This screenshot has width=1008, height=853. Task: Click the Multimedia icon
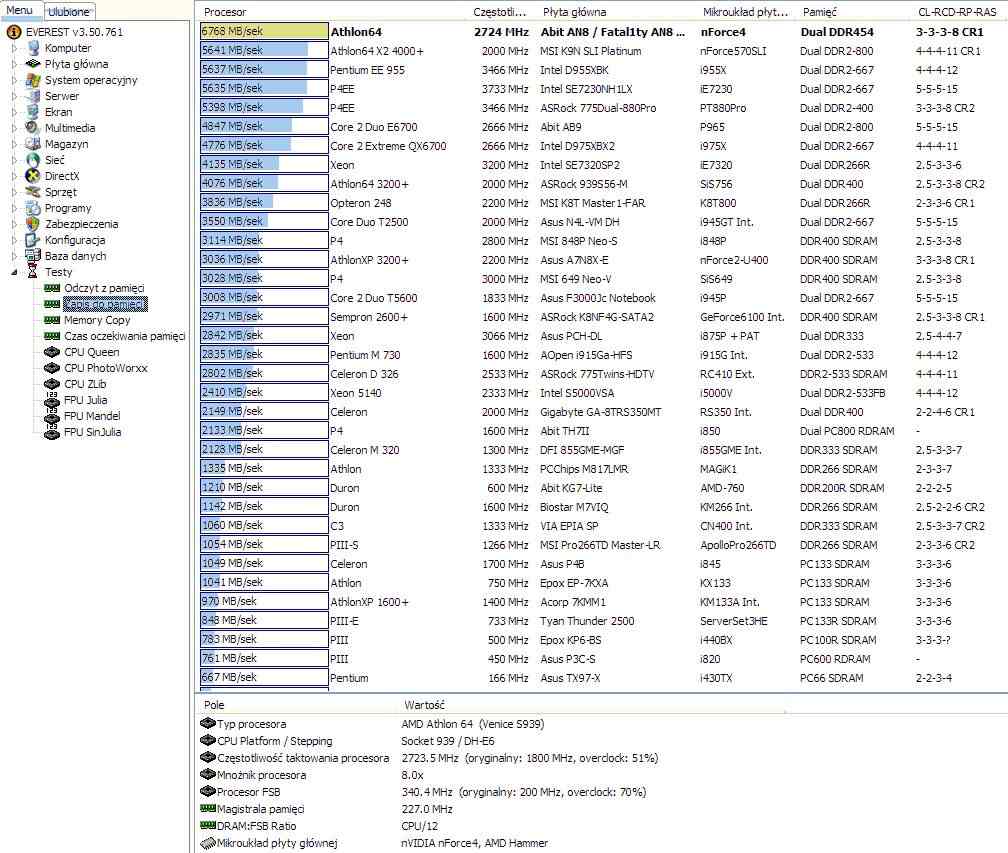33,128
